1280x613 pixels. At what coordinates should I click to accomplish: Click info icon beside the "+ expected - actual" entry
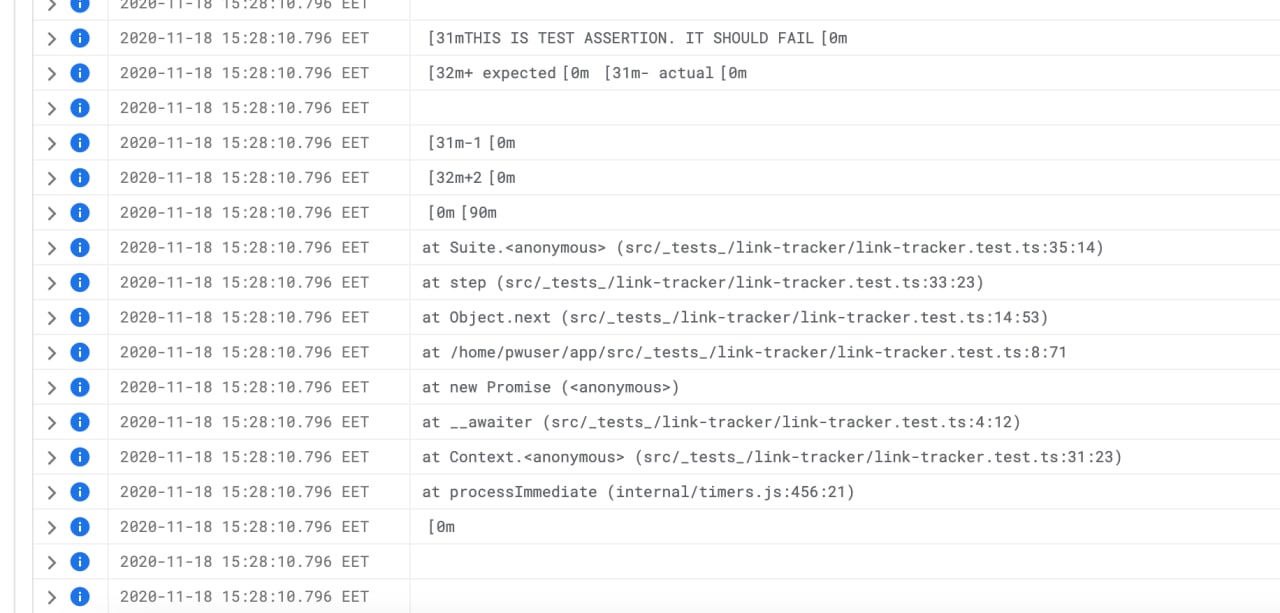[x=80, y=73]
